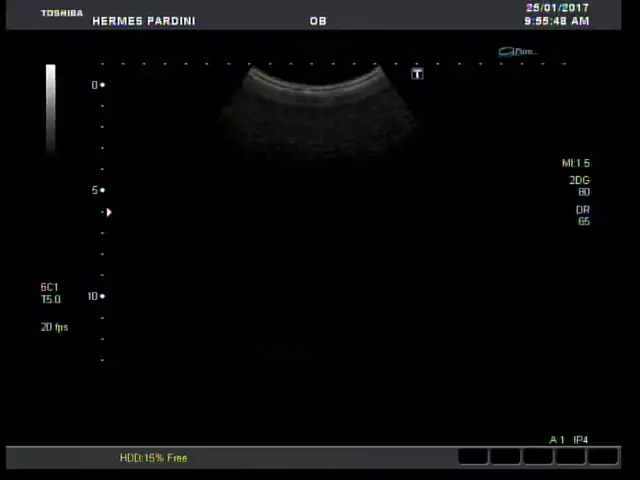Image resolution: width=640 pixels, height=480 pixels.
Task: Select the third empty thumbnail slot
Action: (x=537, y=457)
